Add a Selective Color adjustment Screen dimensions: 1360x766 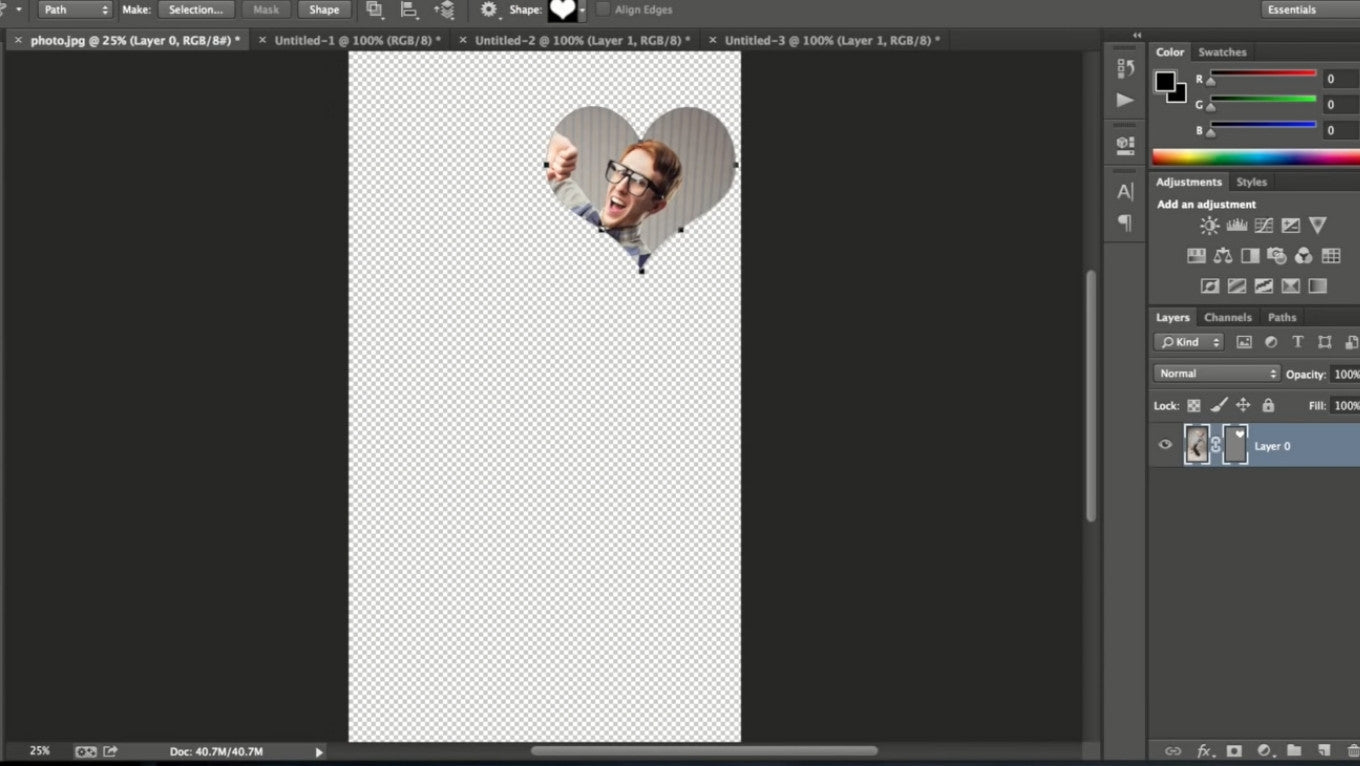(1291, 286)
